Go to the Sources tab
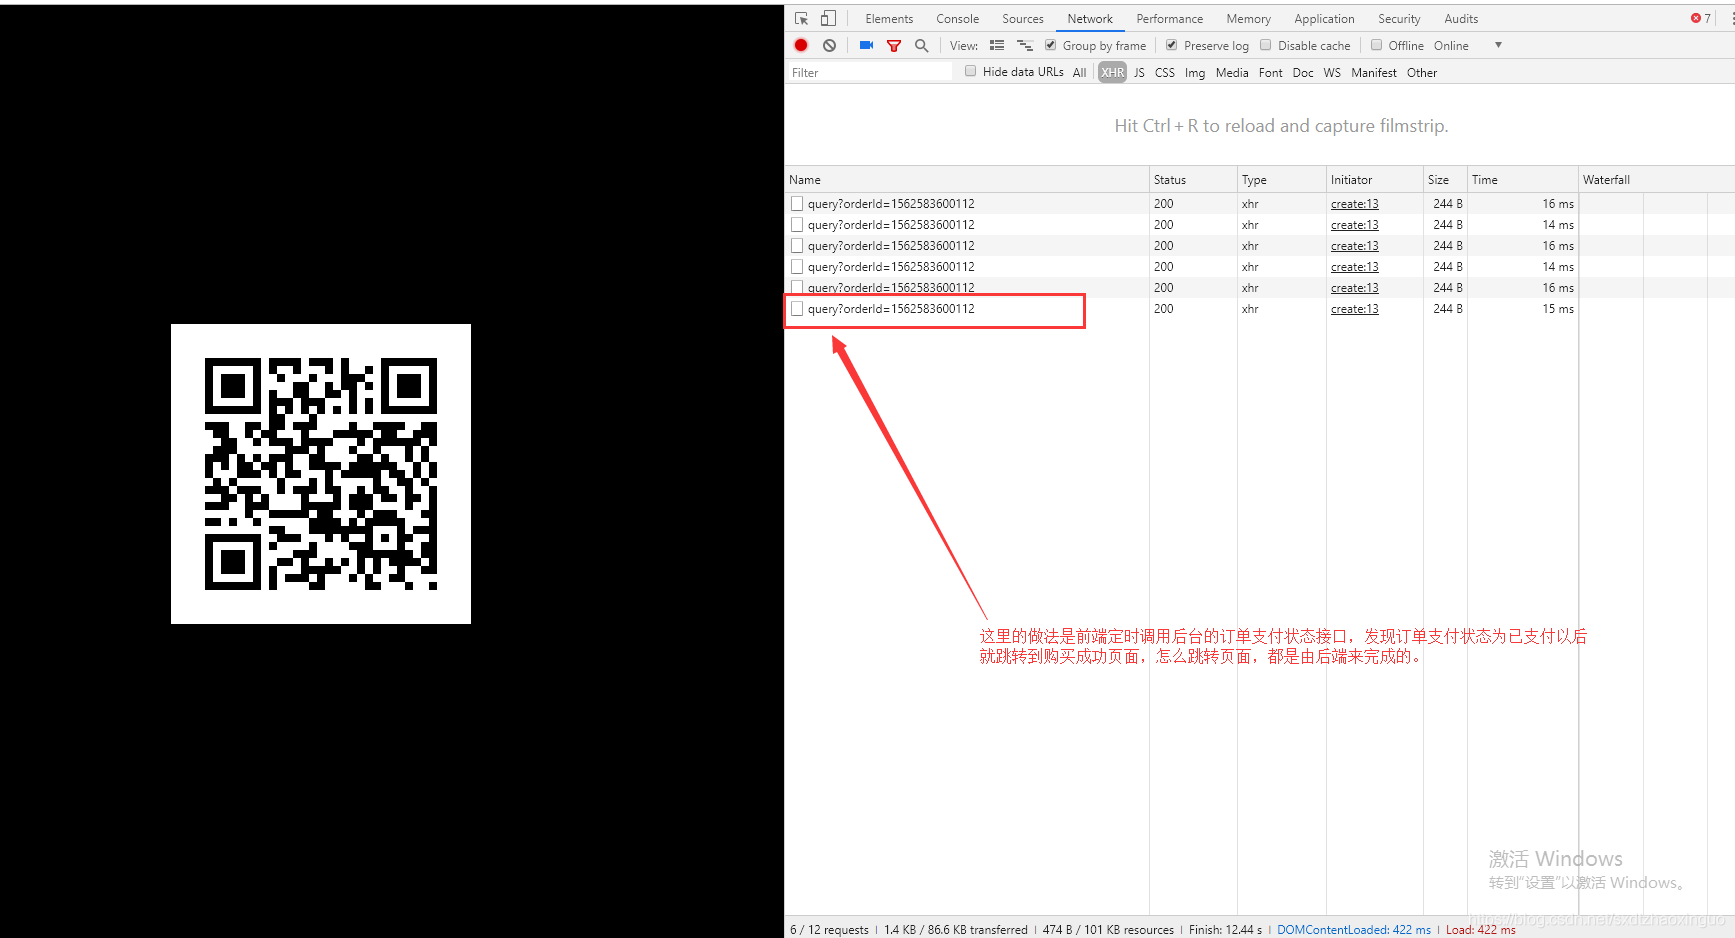Viewport: 1735px width, 938px height. point(1022,19)
